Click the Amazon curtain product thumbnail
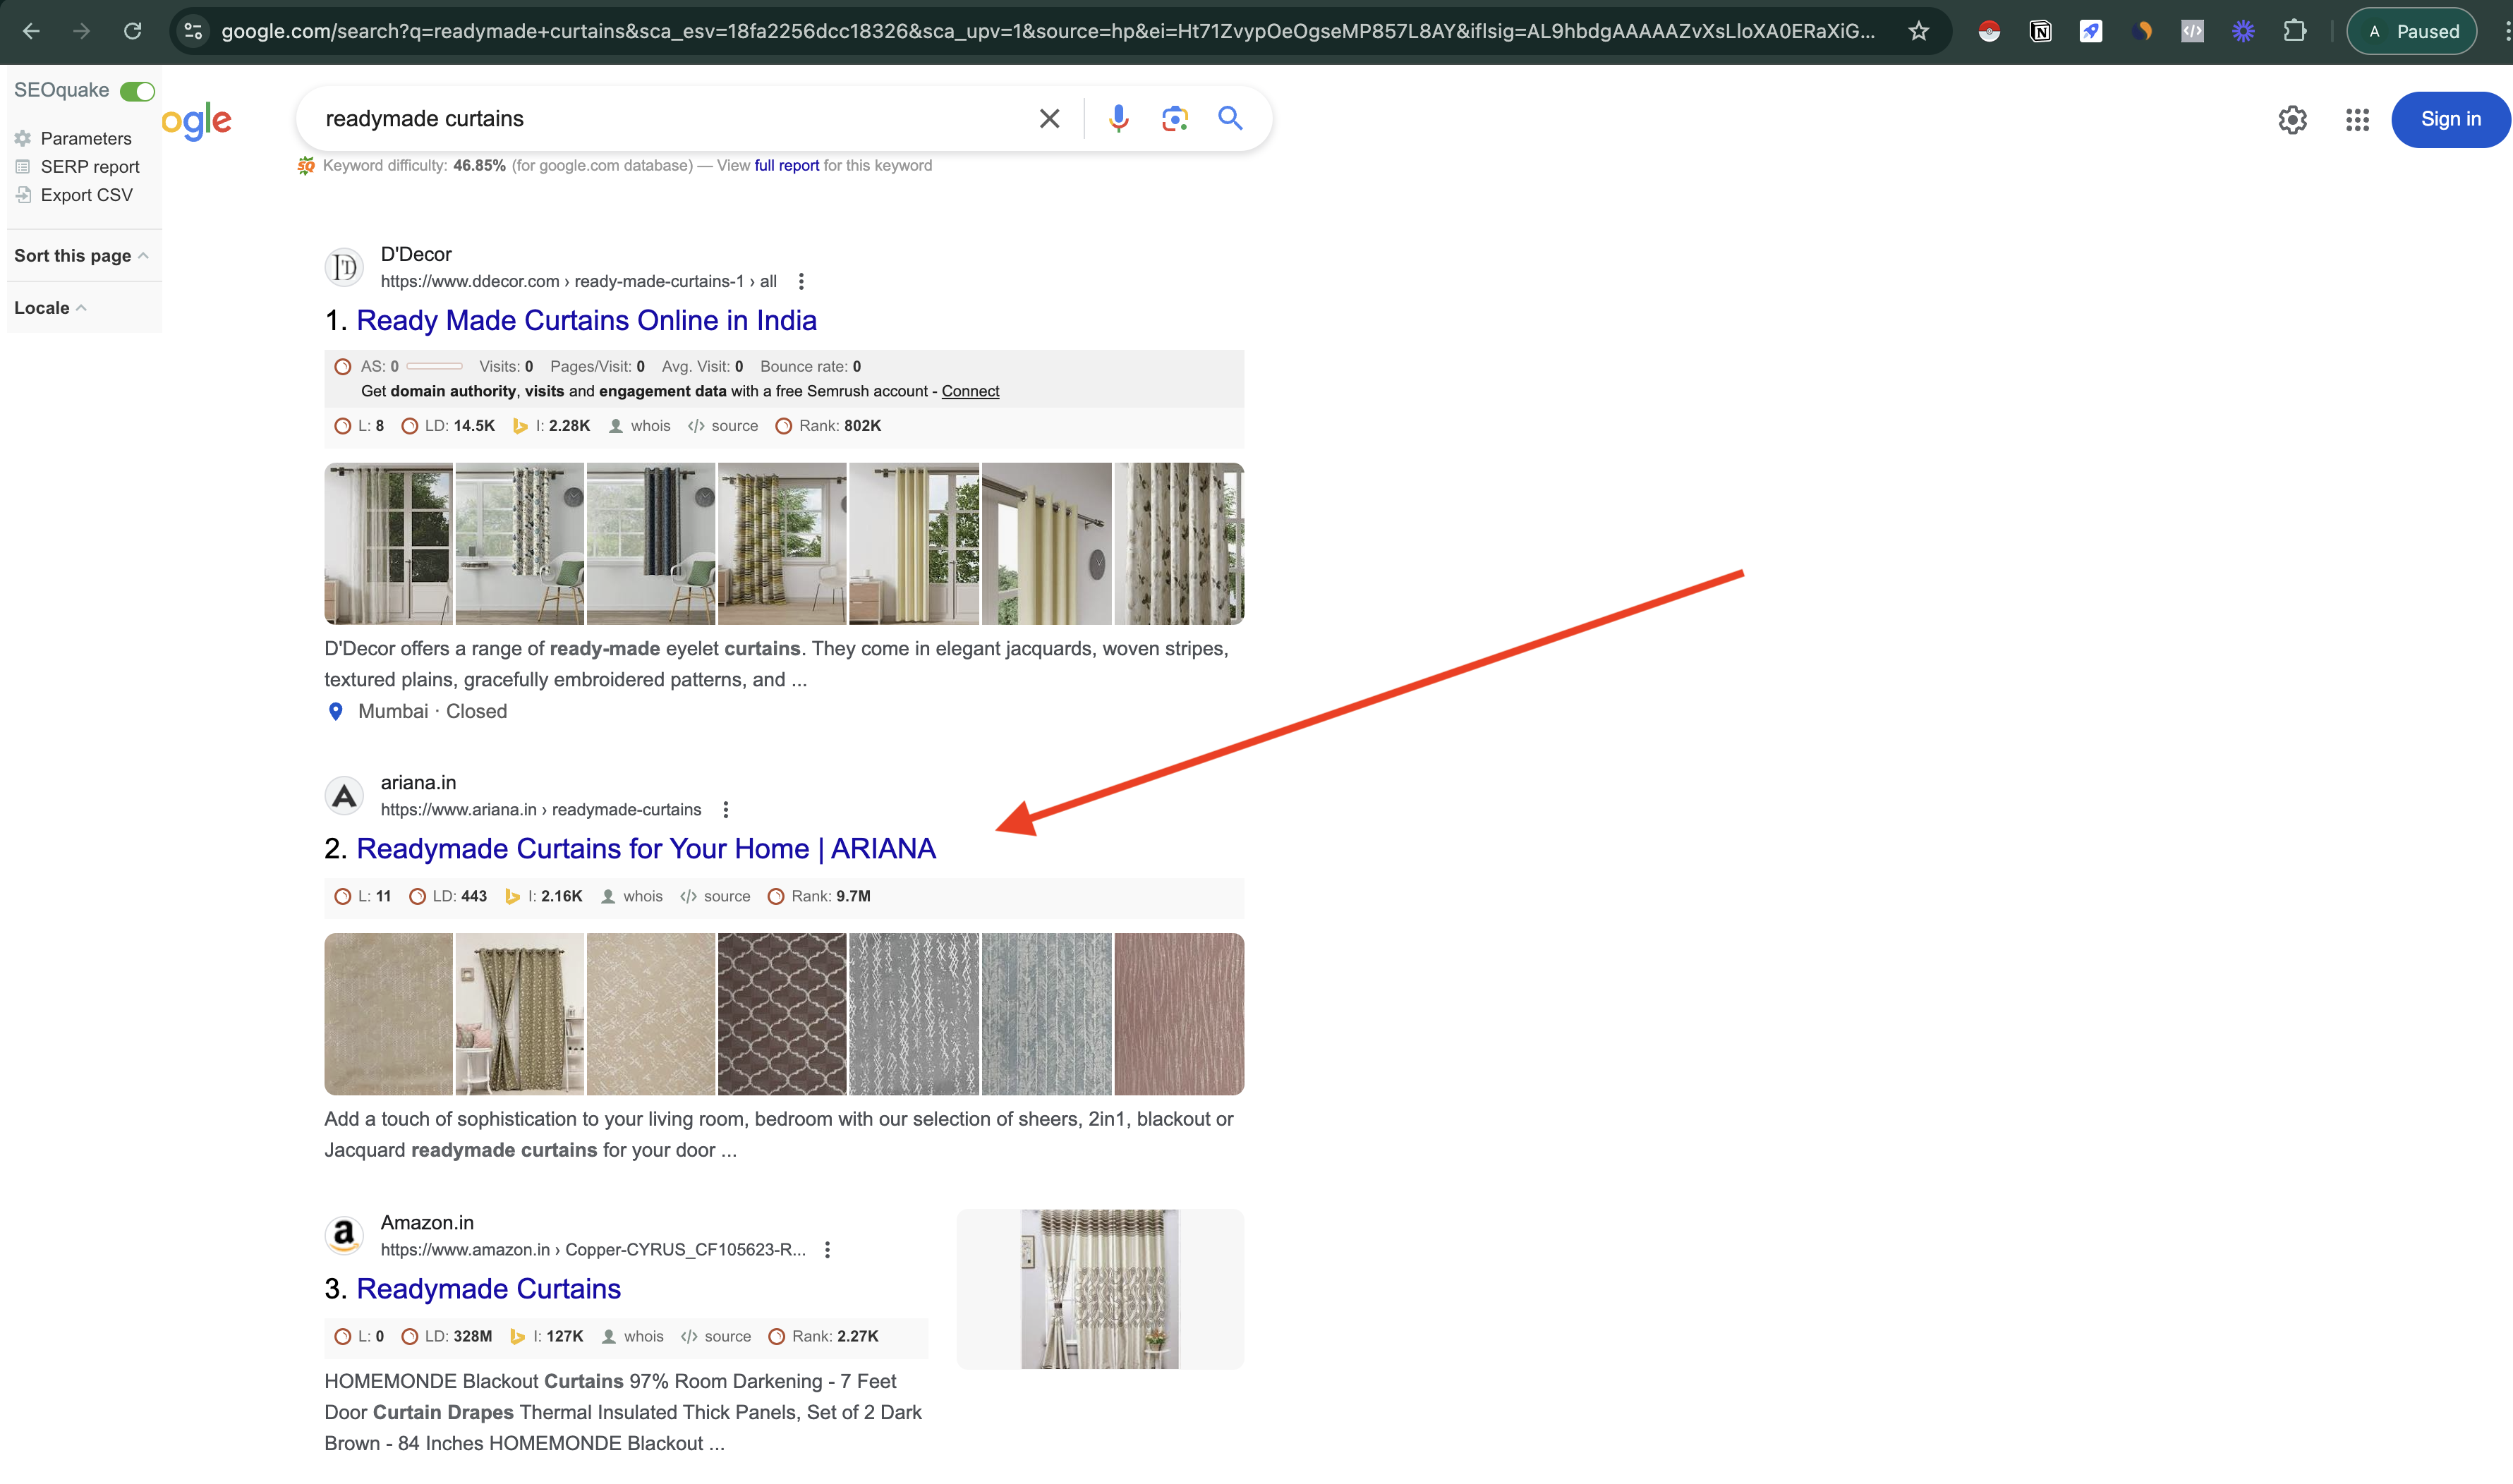2513x1484 pixels. pyautogui.click(x=1099, y=1288)
